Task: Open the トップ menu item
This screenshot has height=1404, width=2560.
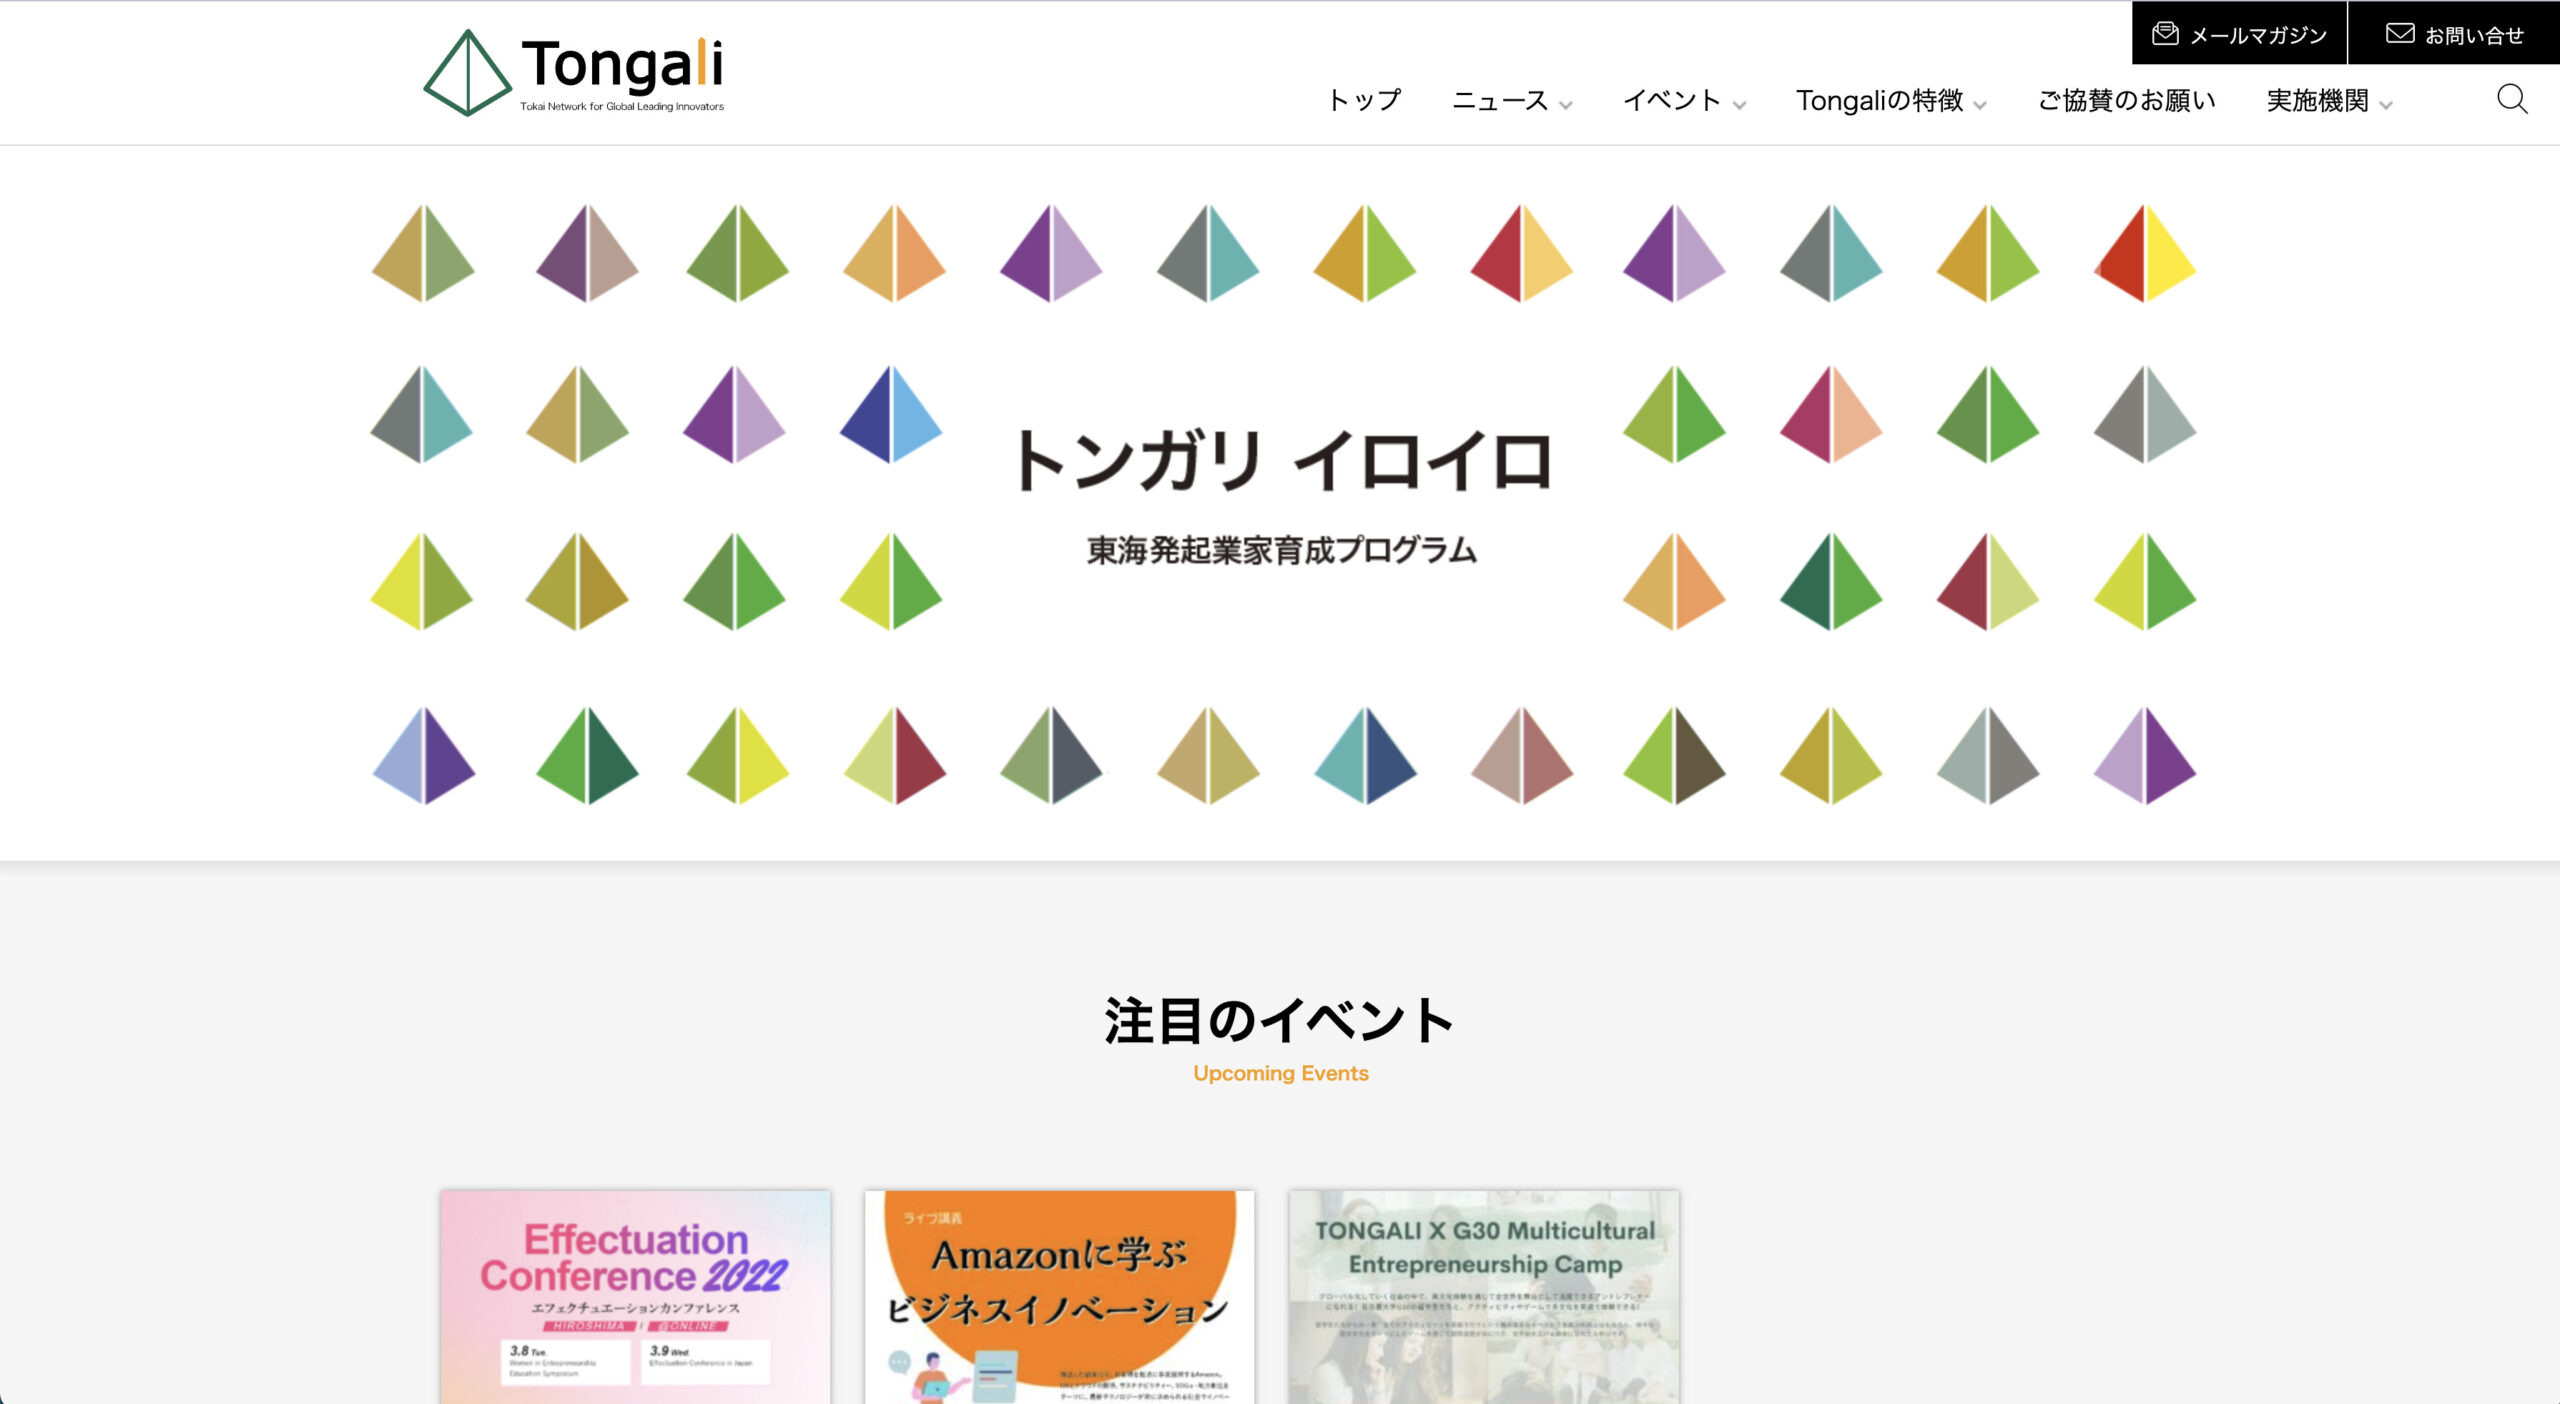Action: pos(1364,100)
